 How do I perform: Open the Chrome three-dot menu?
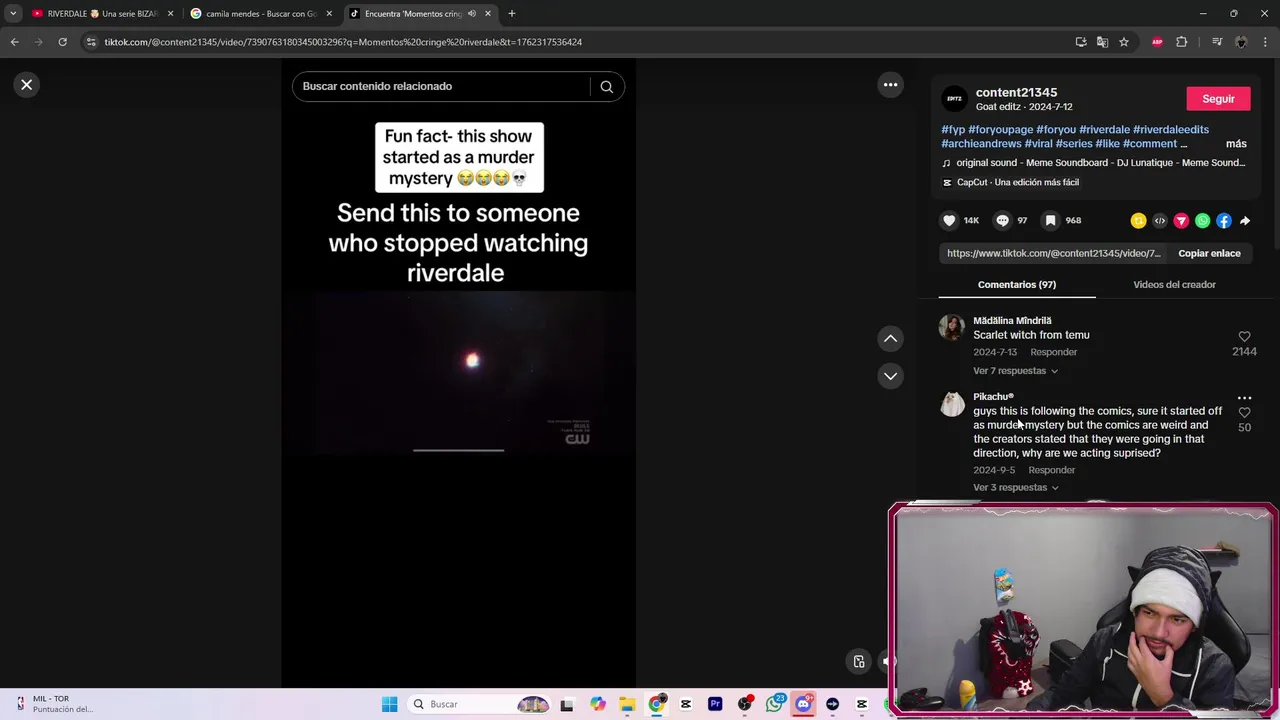pyautogui.click(x=1265, y=42)
